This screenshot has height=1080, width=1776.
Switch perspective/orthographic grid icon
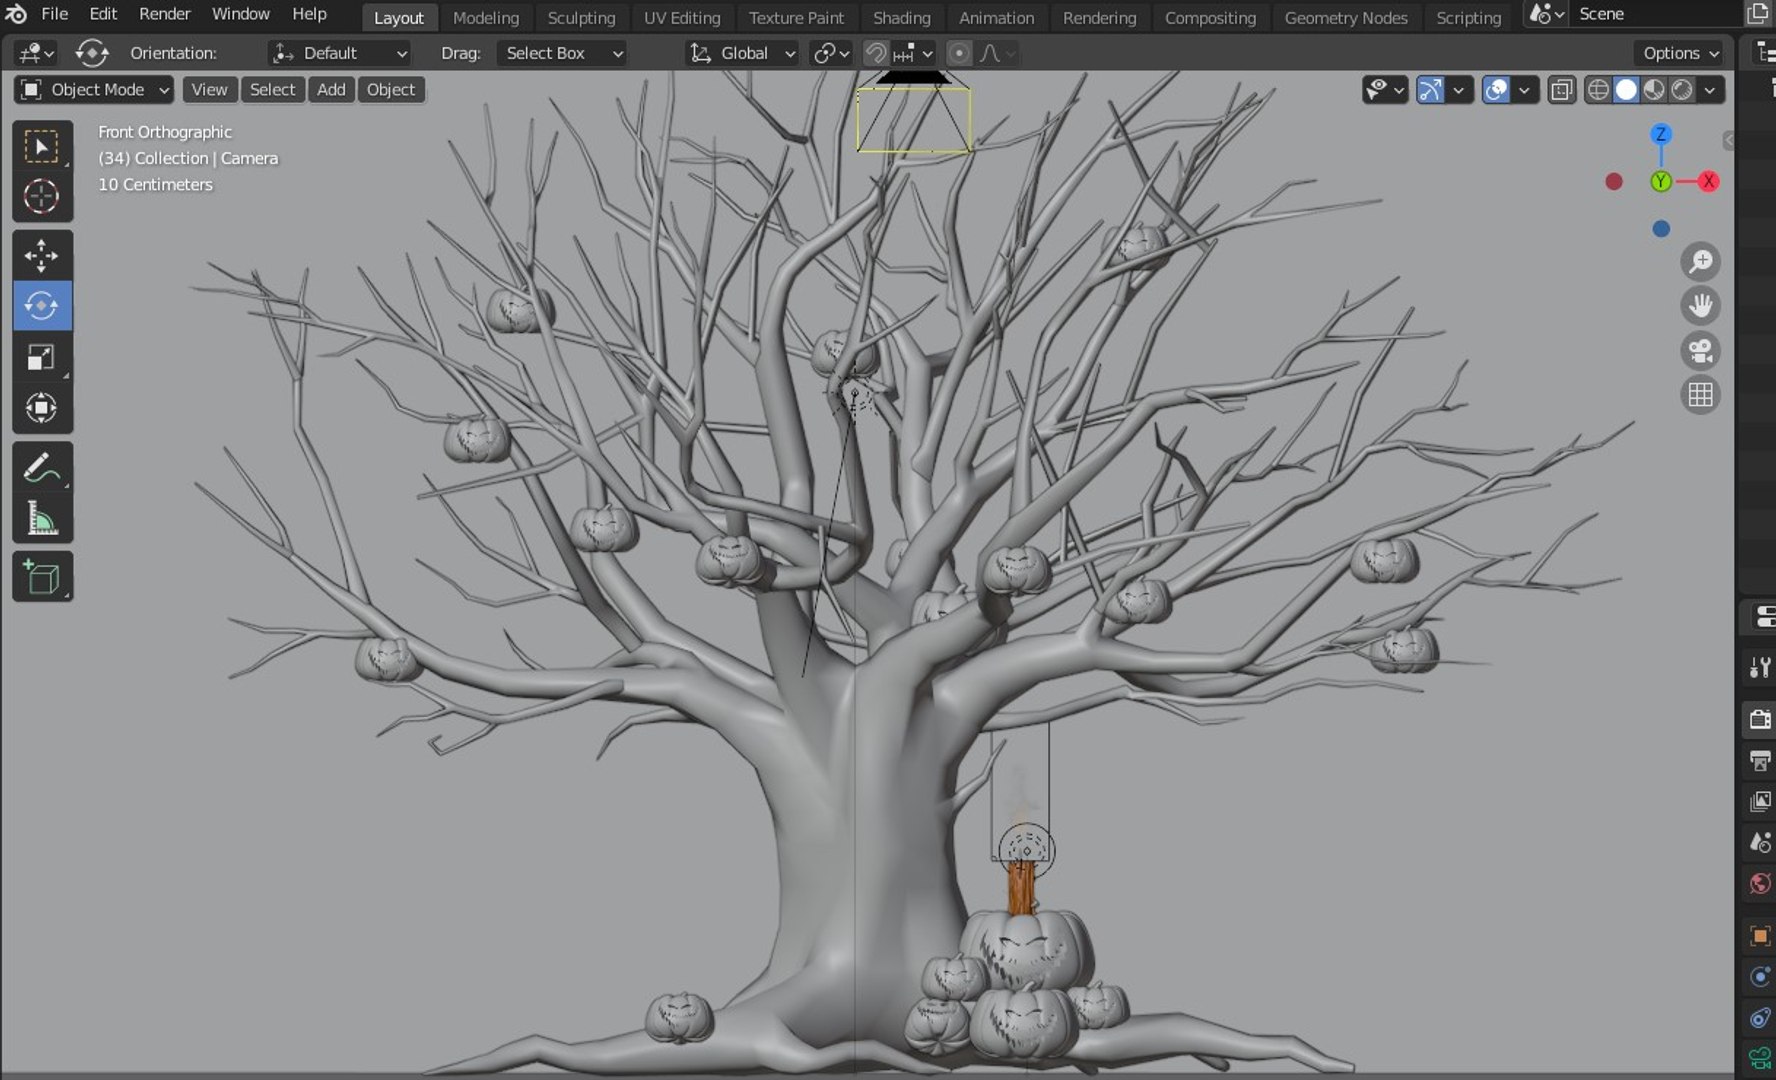tap(1700, 395)
